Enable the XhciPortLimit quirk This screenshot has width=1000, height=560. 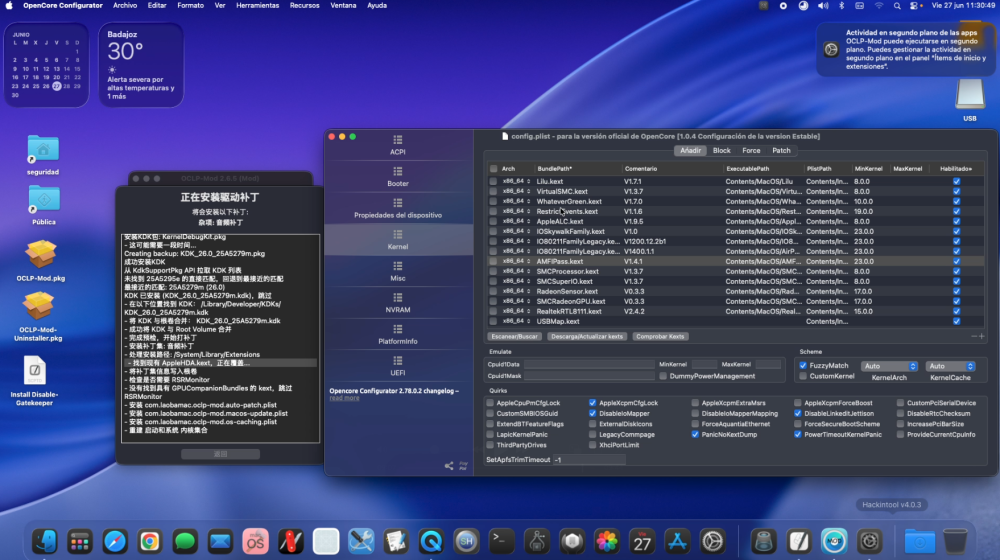pos(592,445)
